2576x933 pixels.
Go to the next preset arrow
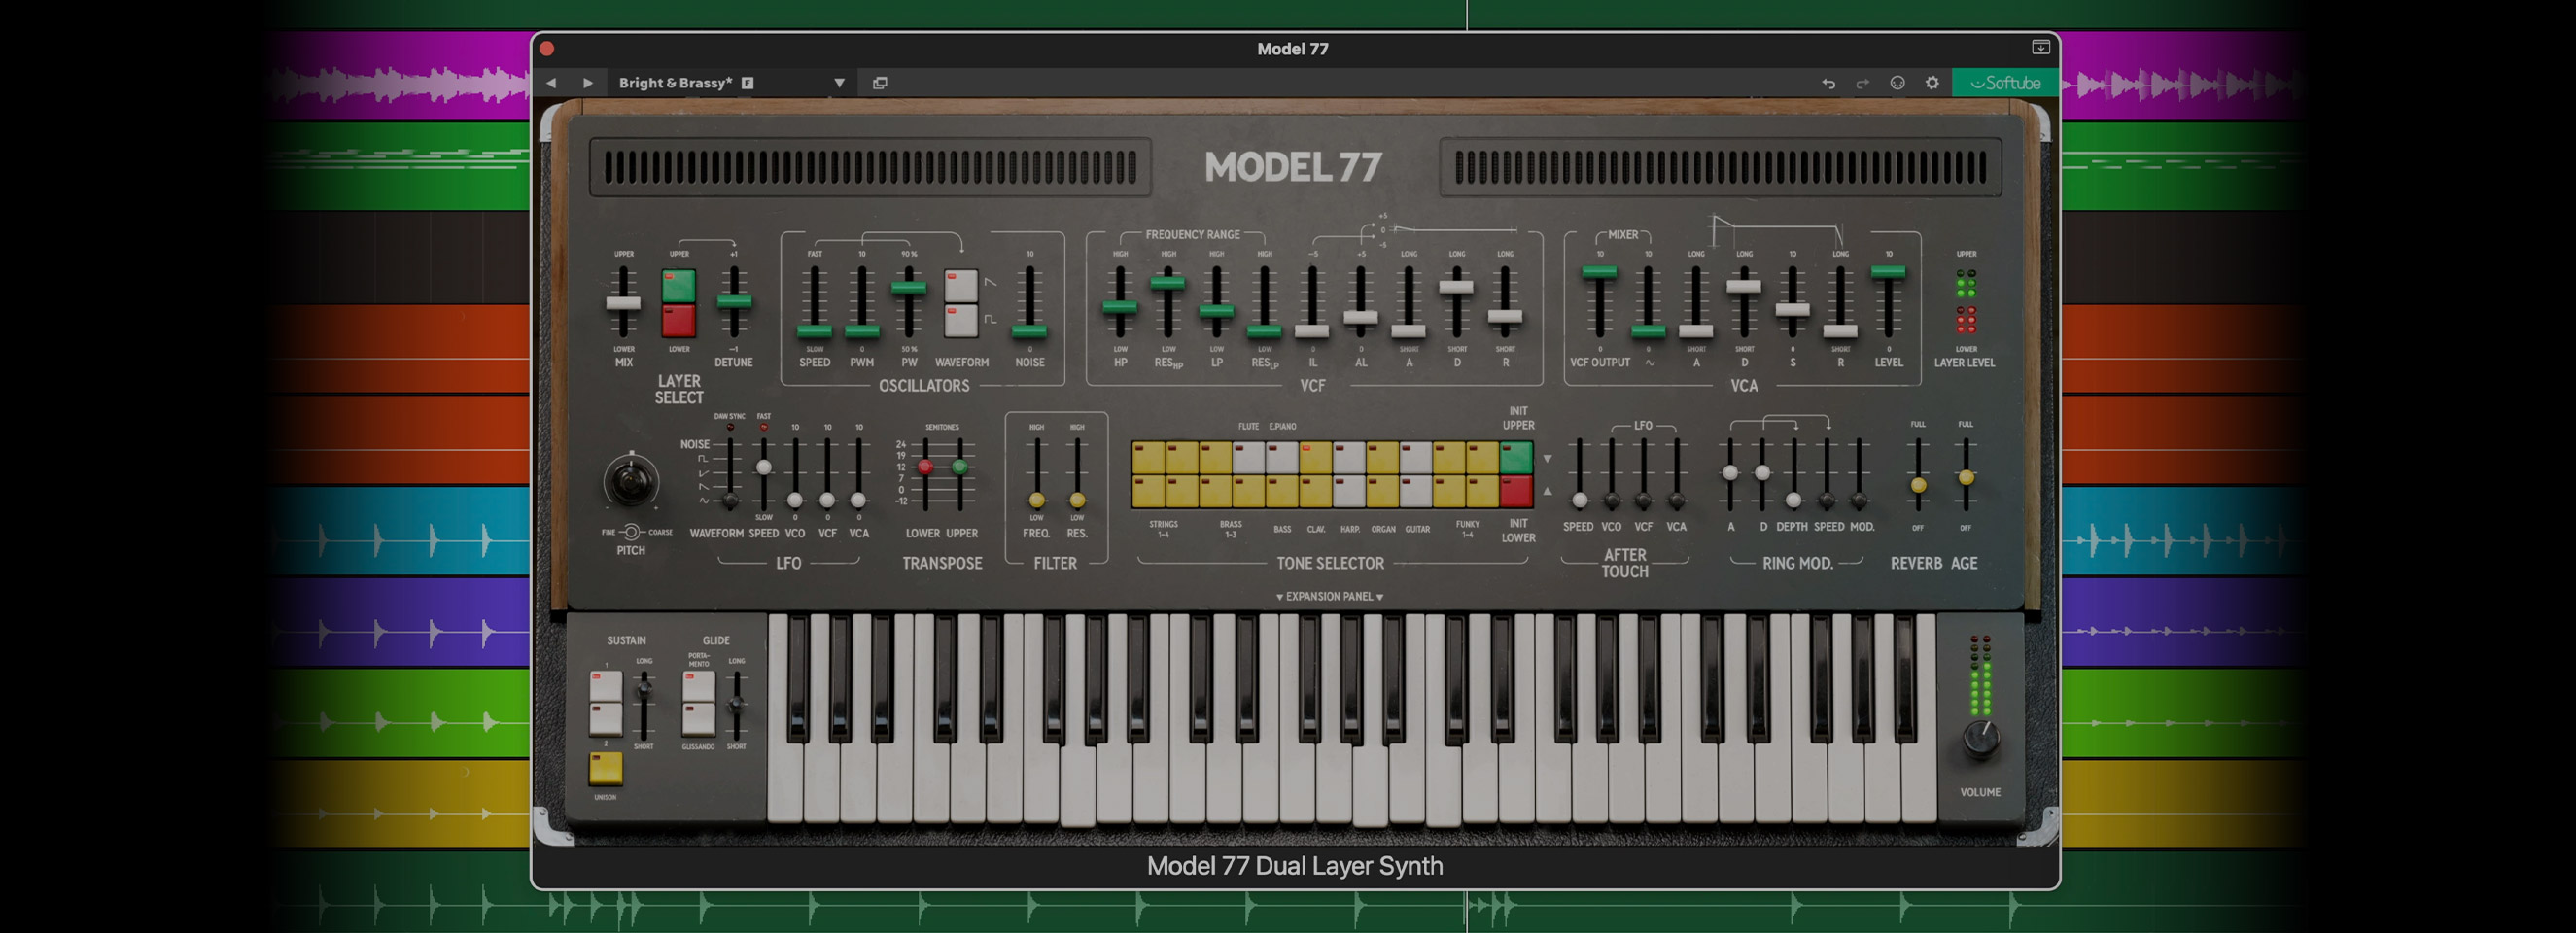588,83
